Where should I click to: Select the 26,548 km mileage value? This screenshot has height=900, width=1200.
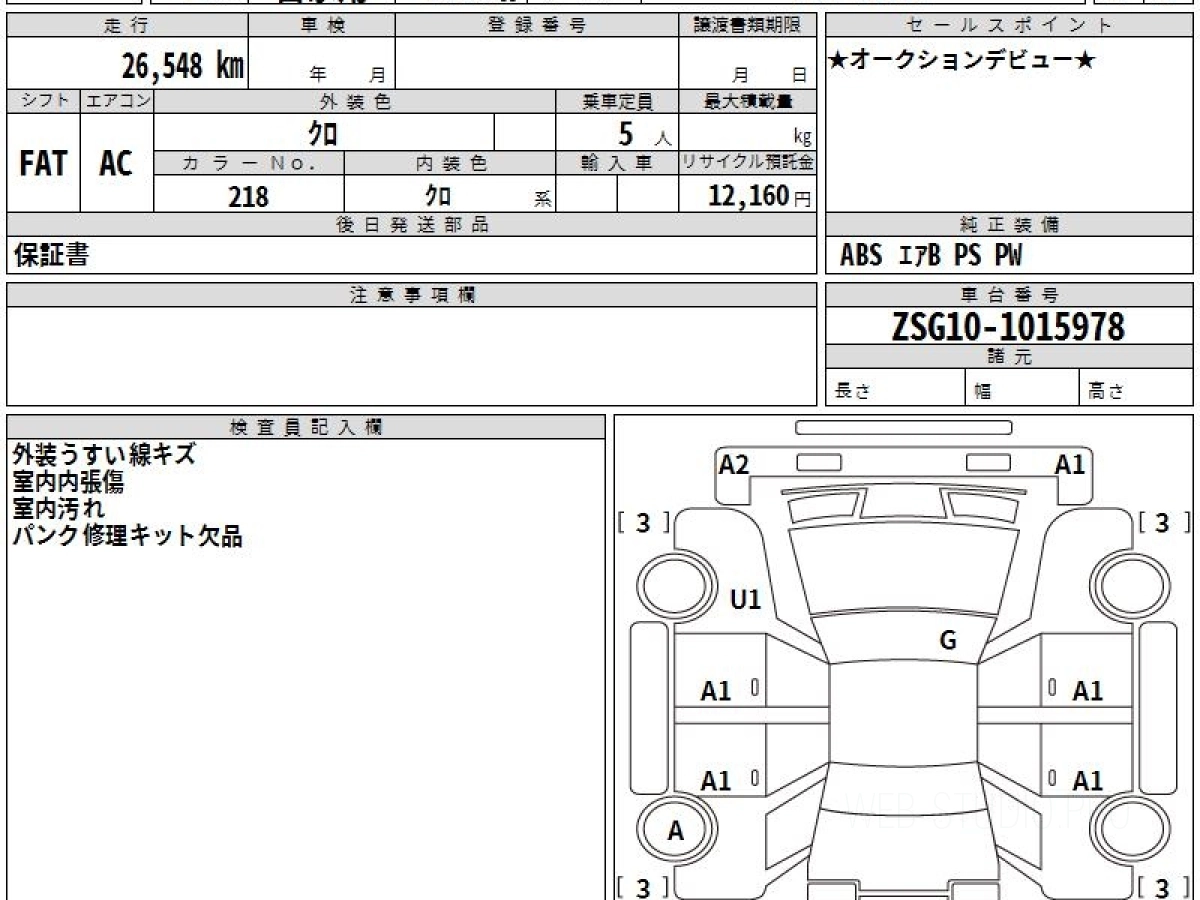(x=183, y=66)
